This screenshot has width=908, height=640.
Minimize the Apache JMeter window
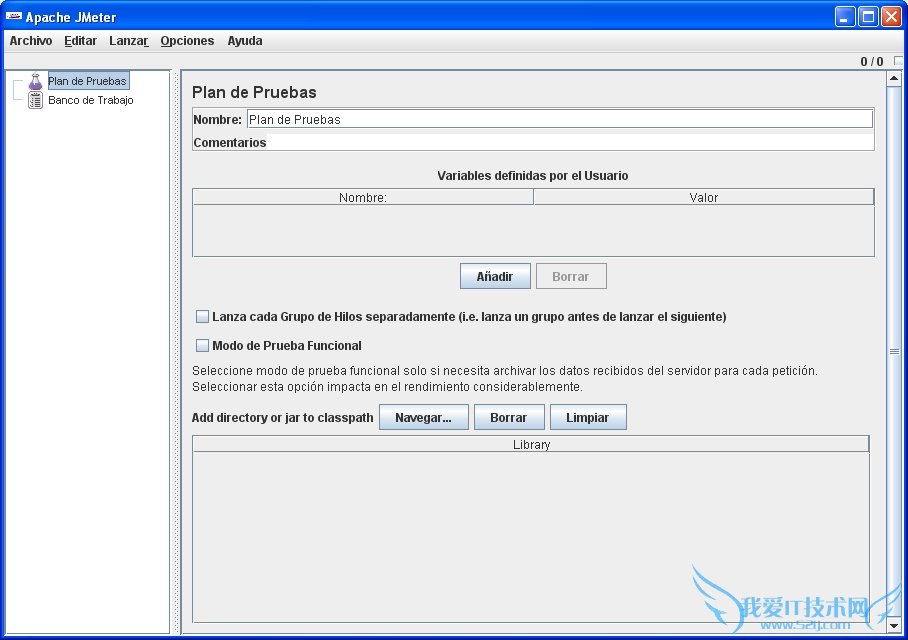point(846,16)
